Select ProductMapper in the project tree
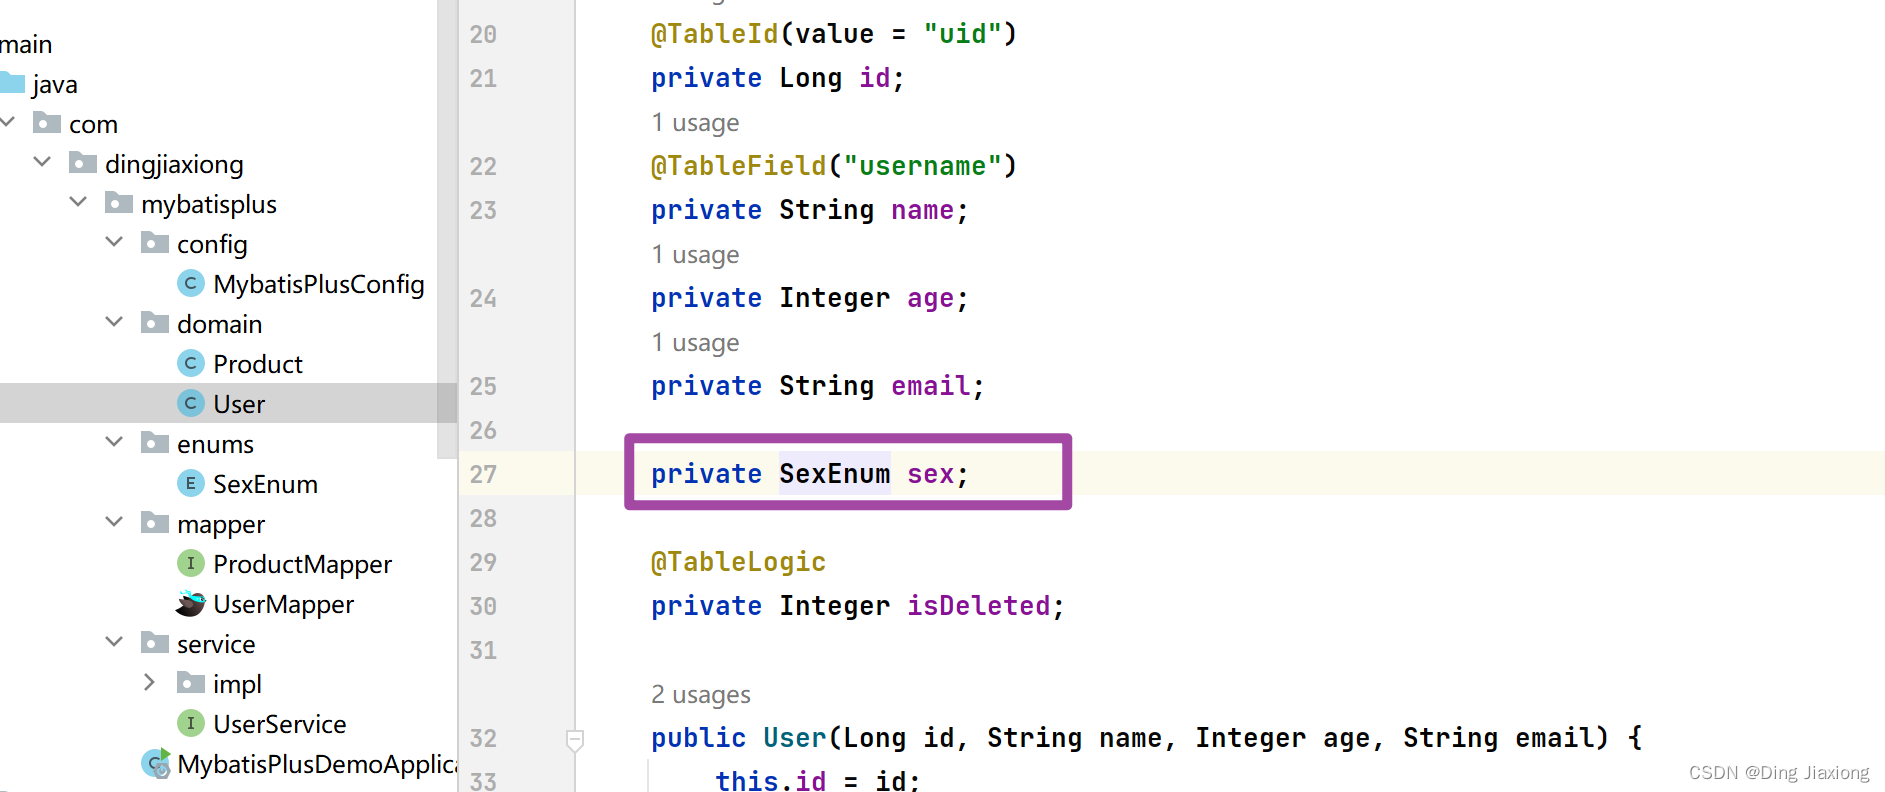1885x792 pixels. tap(302, 564)
